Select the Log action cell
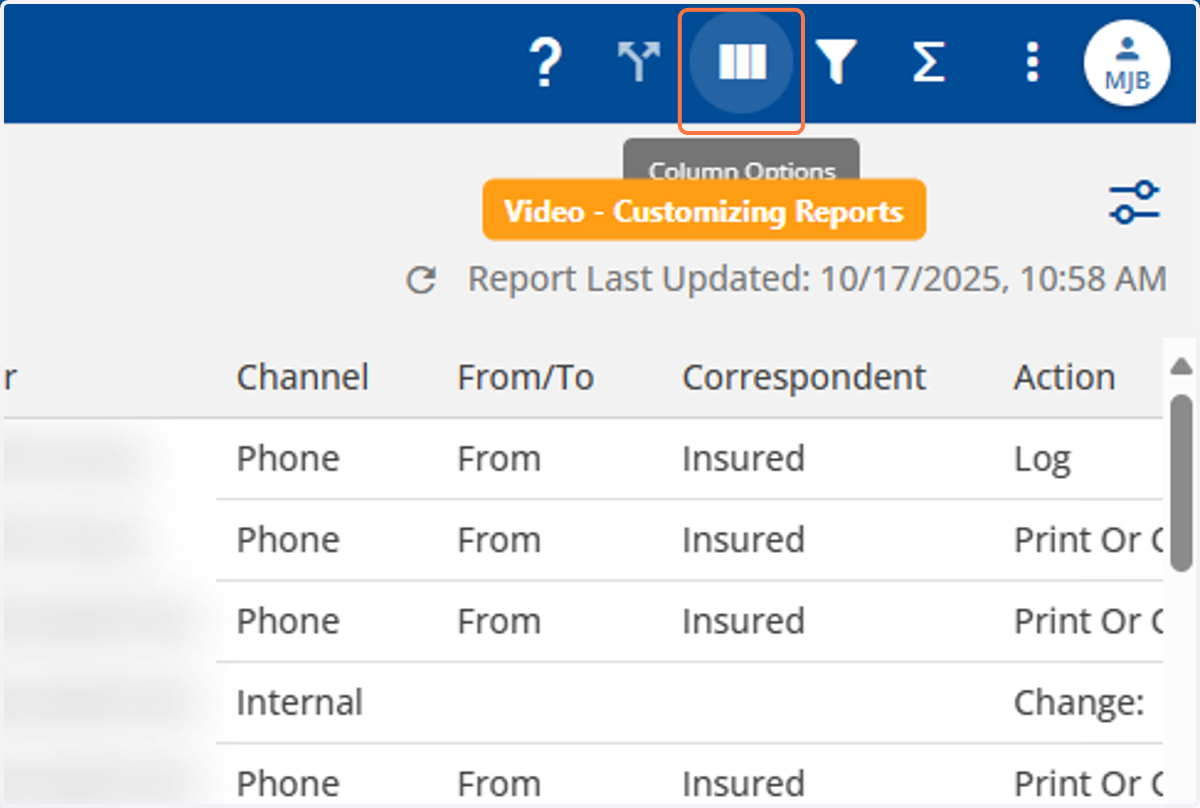1200x808 pixels. click(x=1042, y=459)
